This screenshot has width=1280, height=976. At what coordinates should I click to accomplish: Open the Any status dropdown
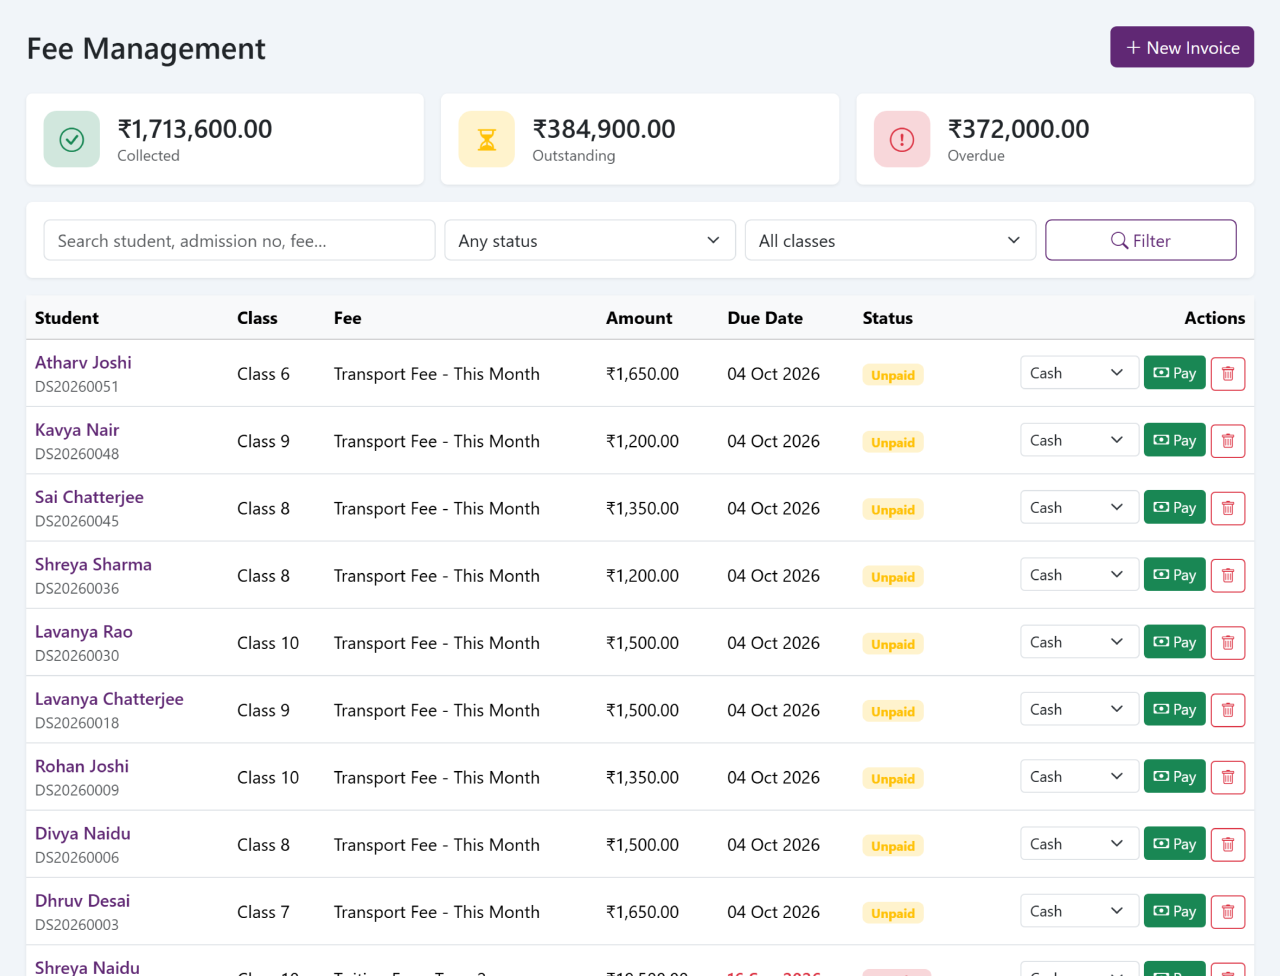pos(590,240)
